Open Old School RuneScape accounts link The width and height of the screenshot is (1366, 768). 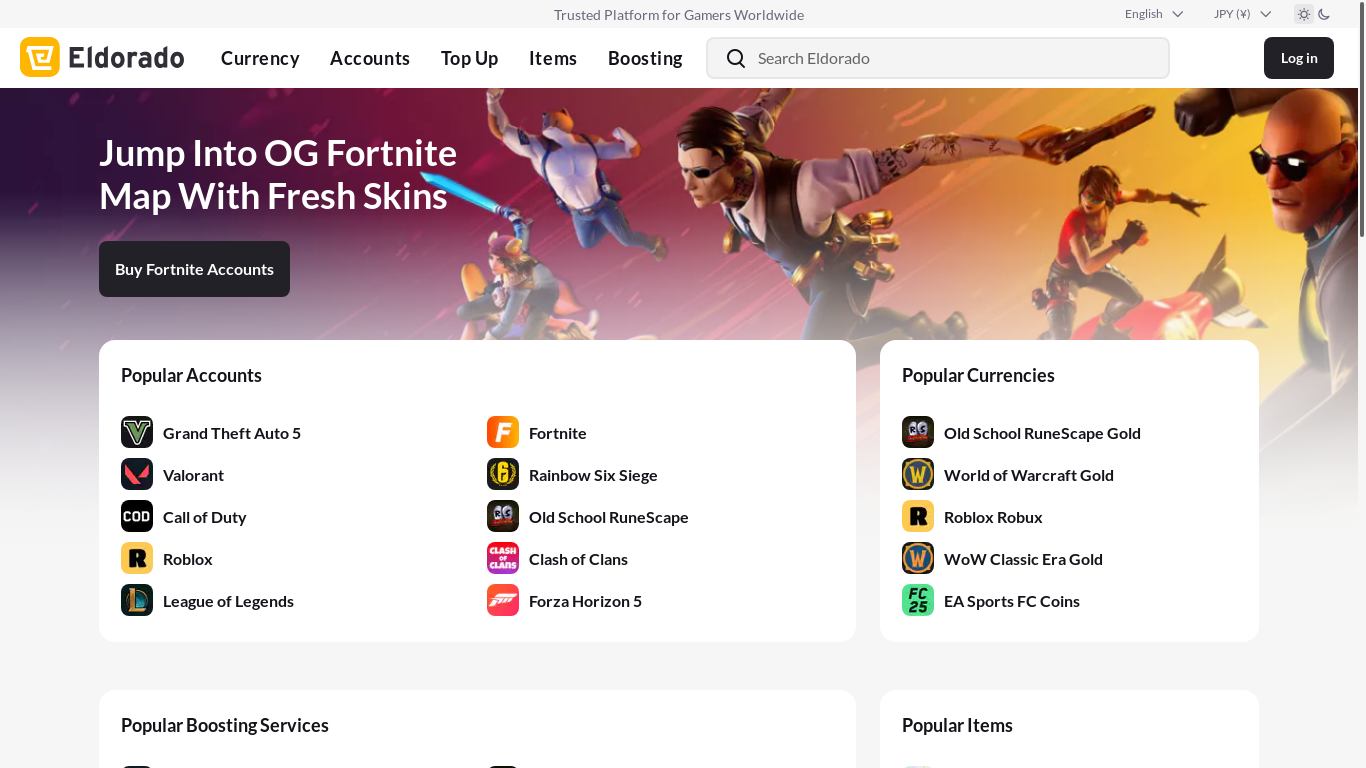pos(609,517)
